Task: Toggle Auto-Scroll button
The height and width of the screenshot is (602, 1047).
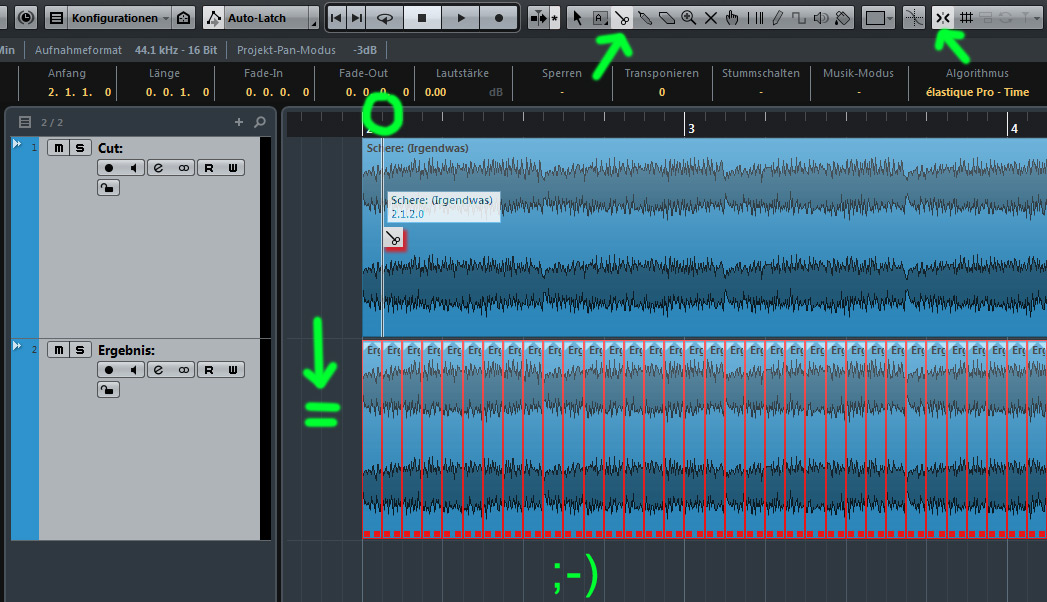Action: (537, 18)
